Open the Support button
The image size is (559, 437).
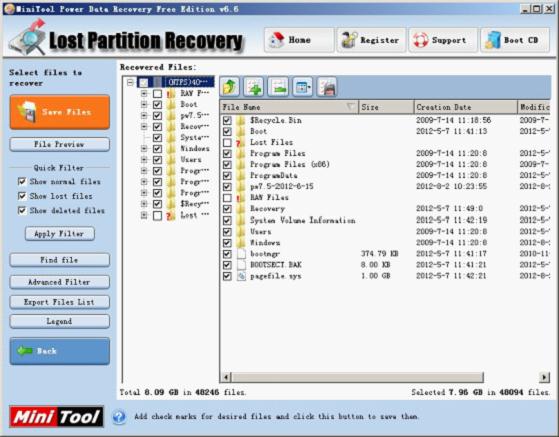pyautogui.click(x=443, y=40)
